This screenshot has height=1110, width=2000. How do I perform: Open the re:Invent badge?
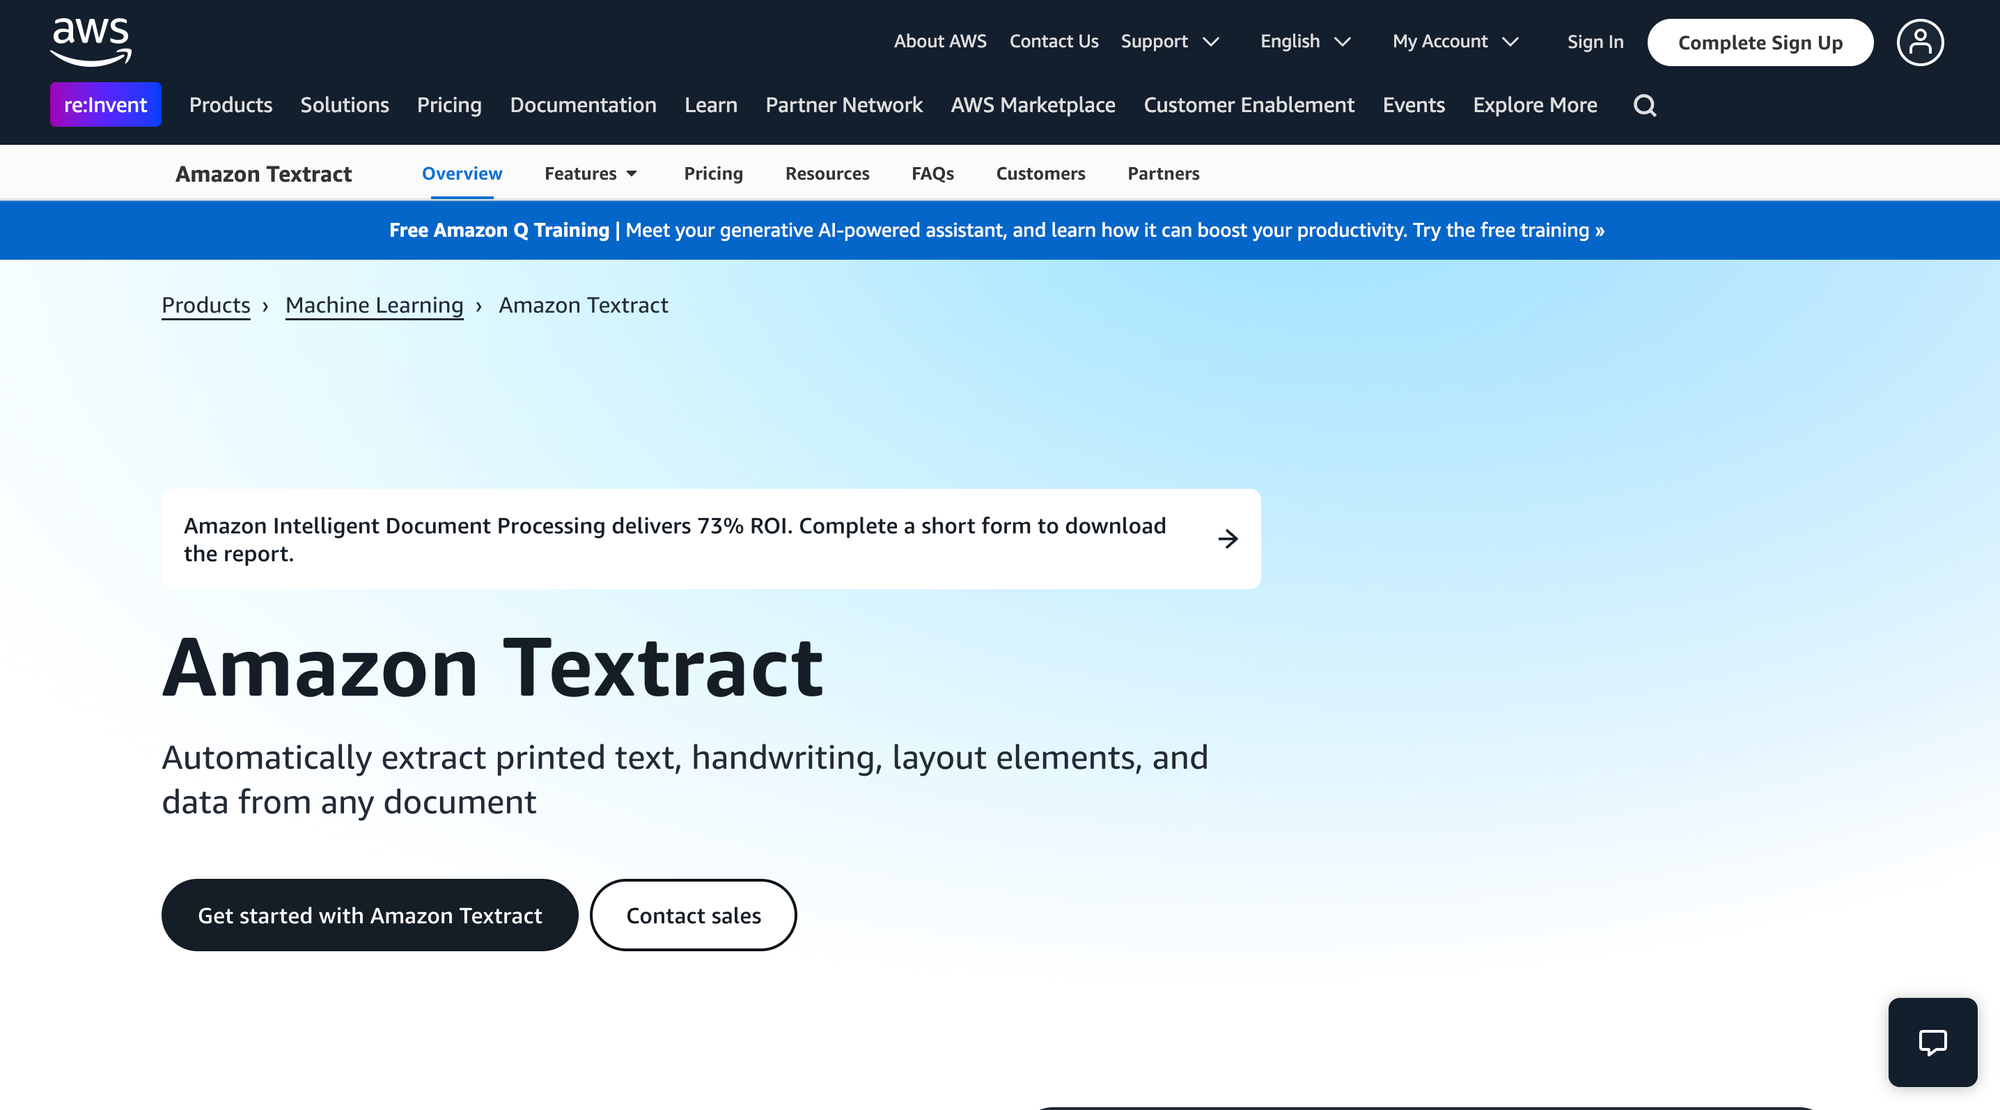[105, 105]
